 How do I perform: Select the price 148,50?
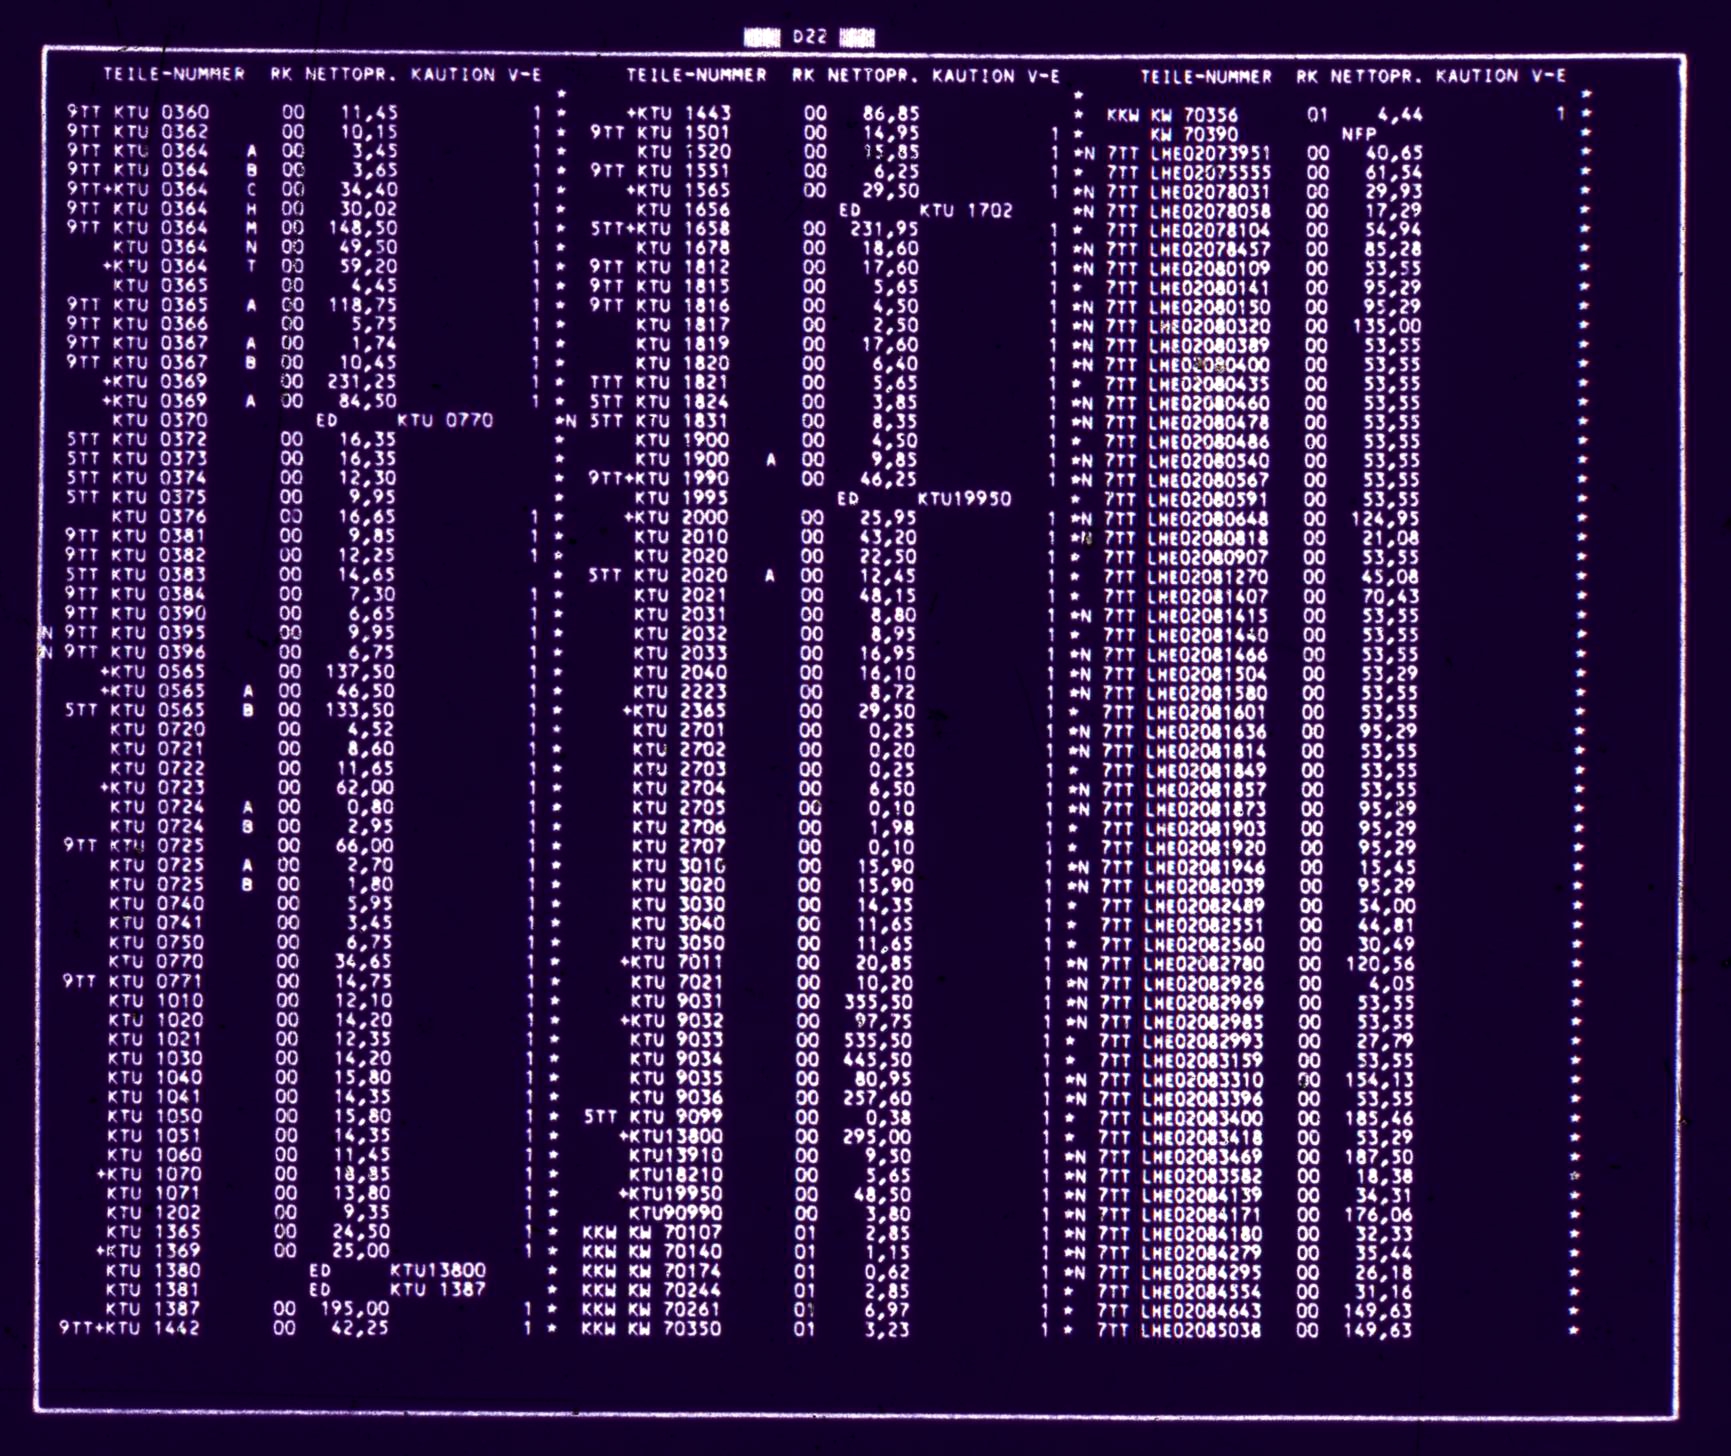(x=362, y=228)
